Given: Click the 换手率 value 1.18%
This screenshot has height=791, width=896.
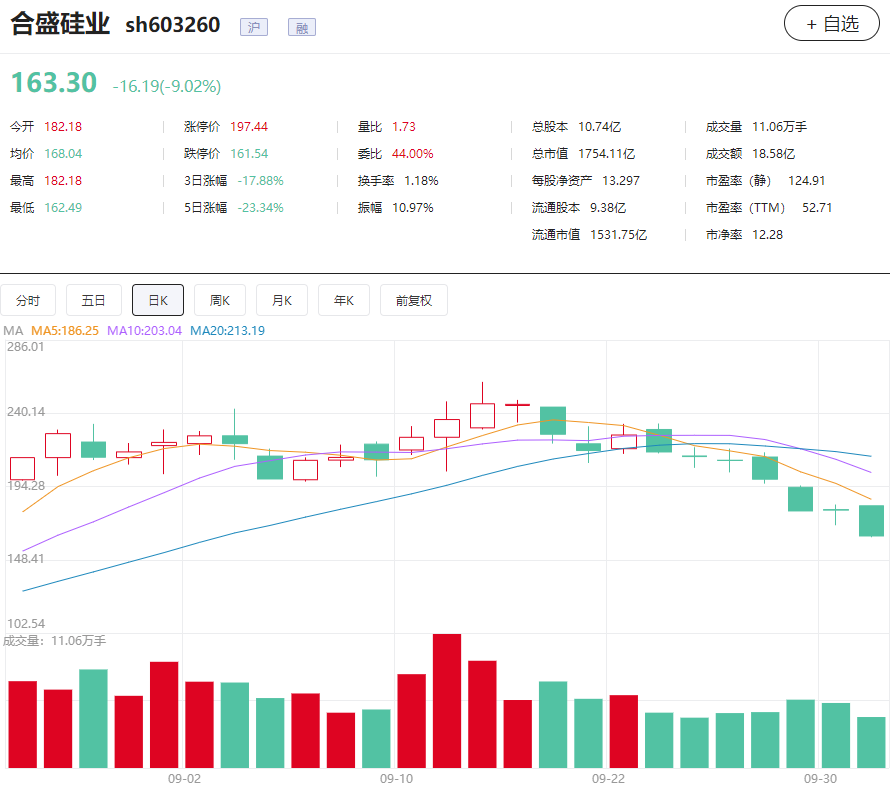Looking at the screenshot, I should (x=421, y=181).
